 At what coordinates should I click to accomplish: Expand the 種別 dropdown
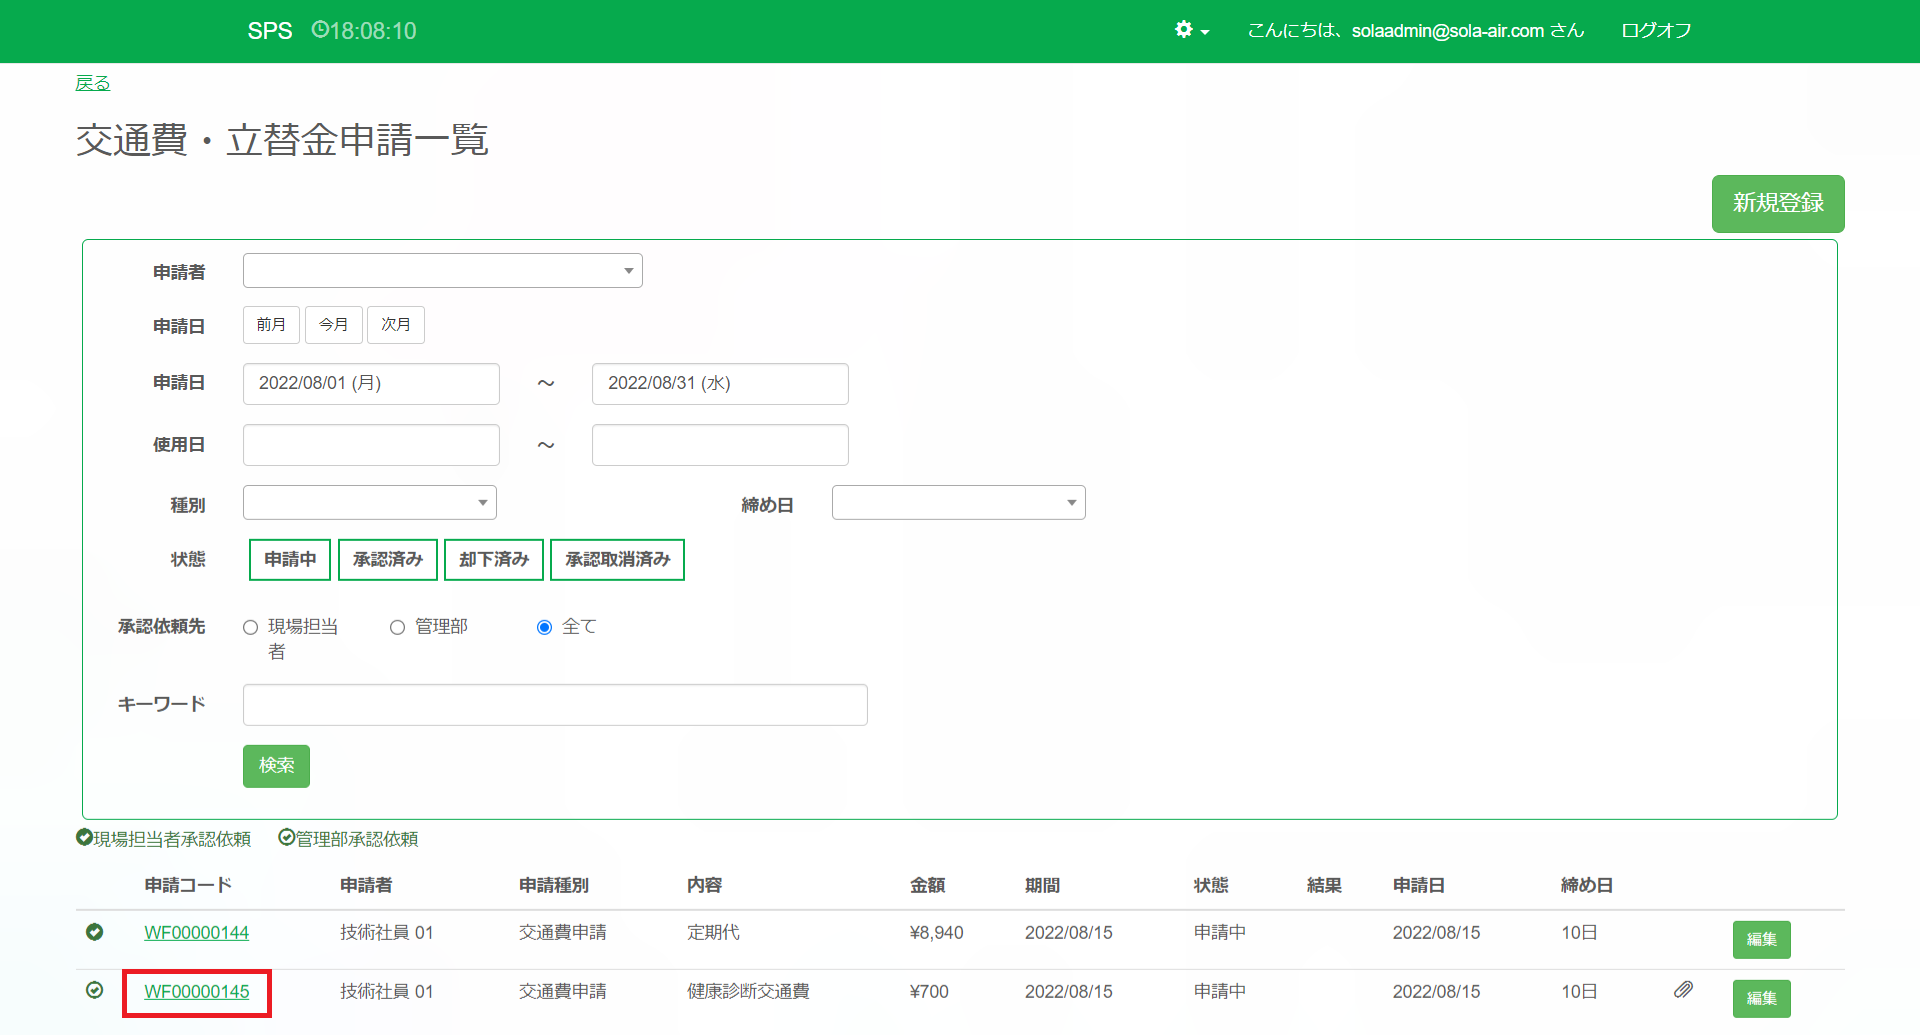[x=369, y=503]
